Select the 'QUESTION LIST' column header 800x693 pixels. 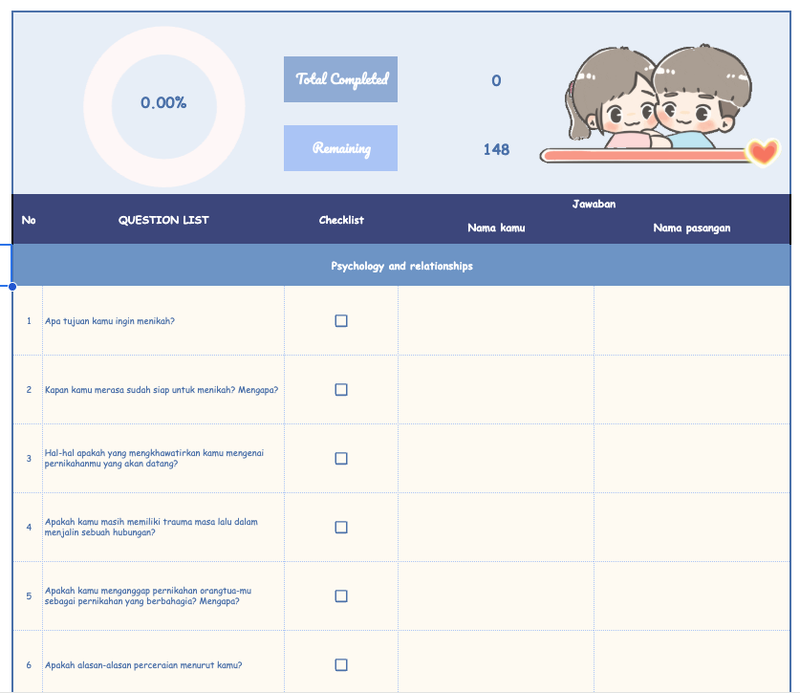(x=163, y=220)
